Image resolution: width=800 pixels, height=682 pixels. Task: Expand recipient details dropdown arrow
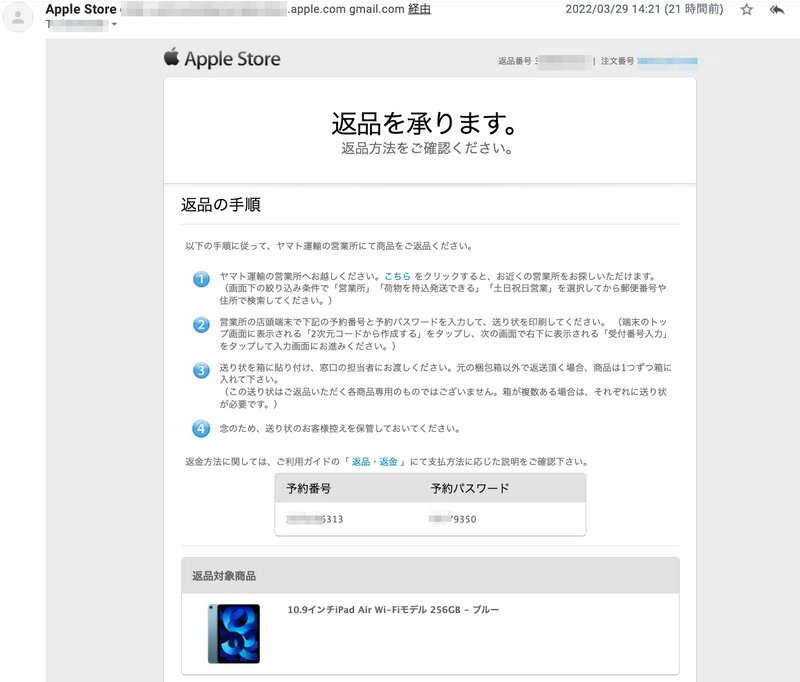(x=114, y=24)
